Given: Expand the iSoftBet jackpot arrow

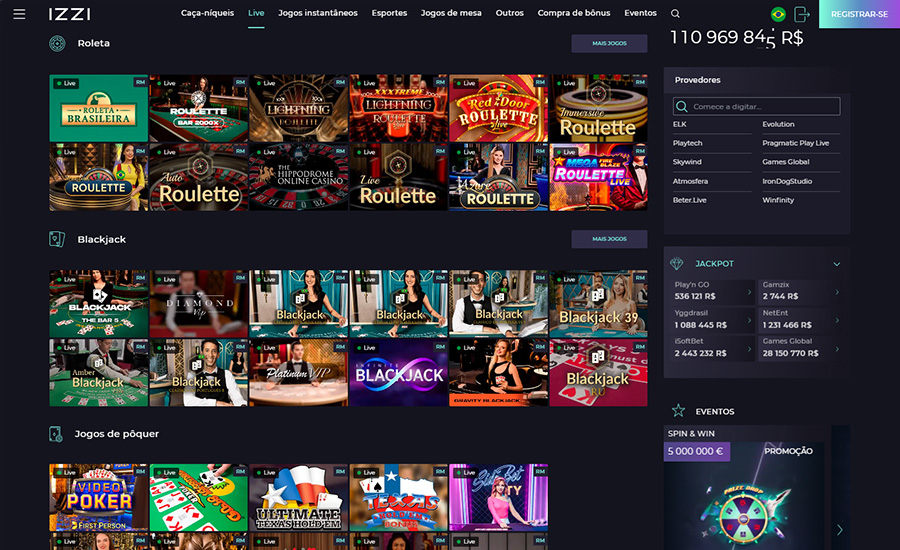Looking at the screenshot, I should (x=749, y=348).
